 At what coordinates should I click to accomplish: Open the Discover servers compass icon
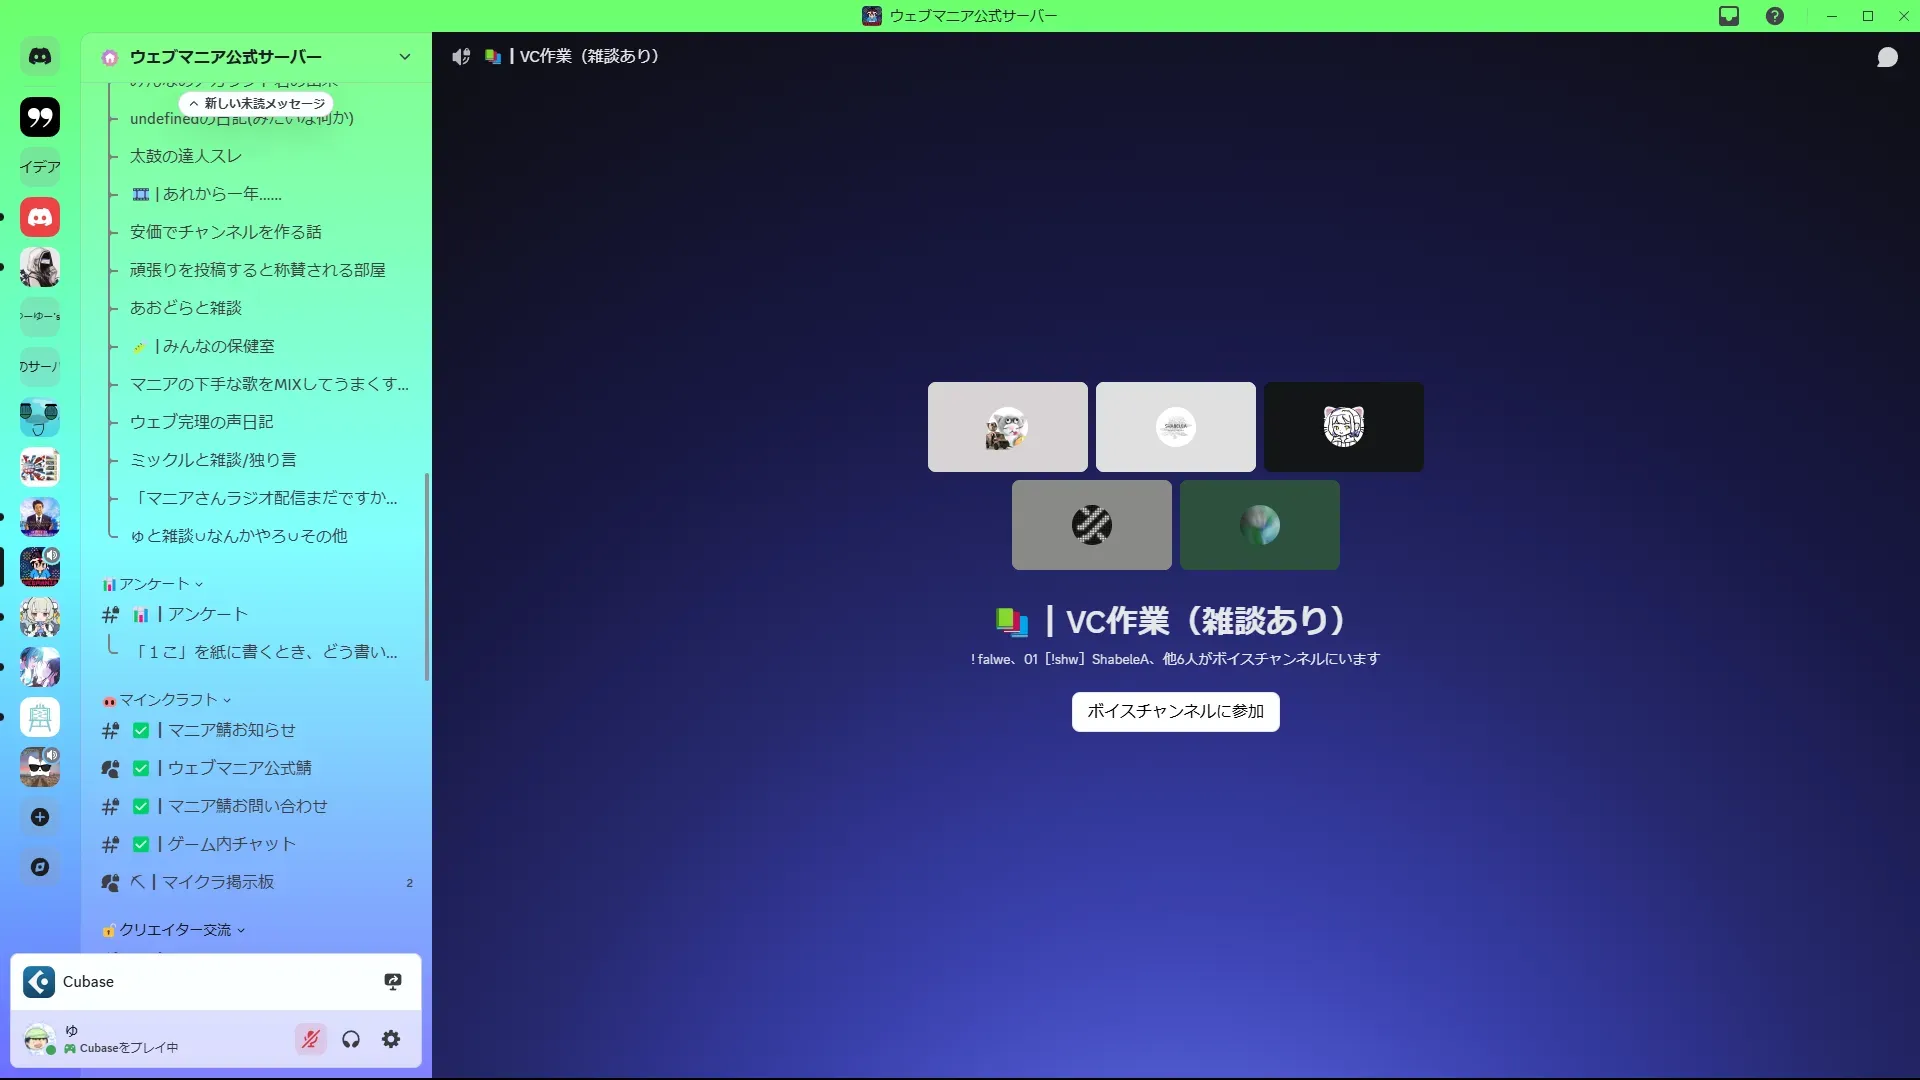pyautogui.click(x=40, y=867)
